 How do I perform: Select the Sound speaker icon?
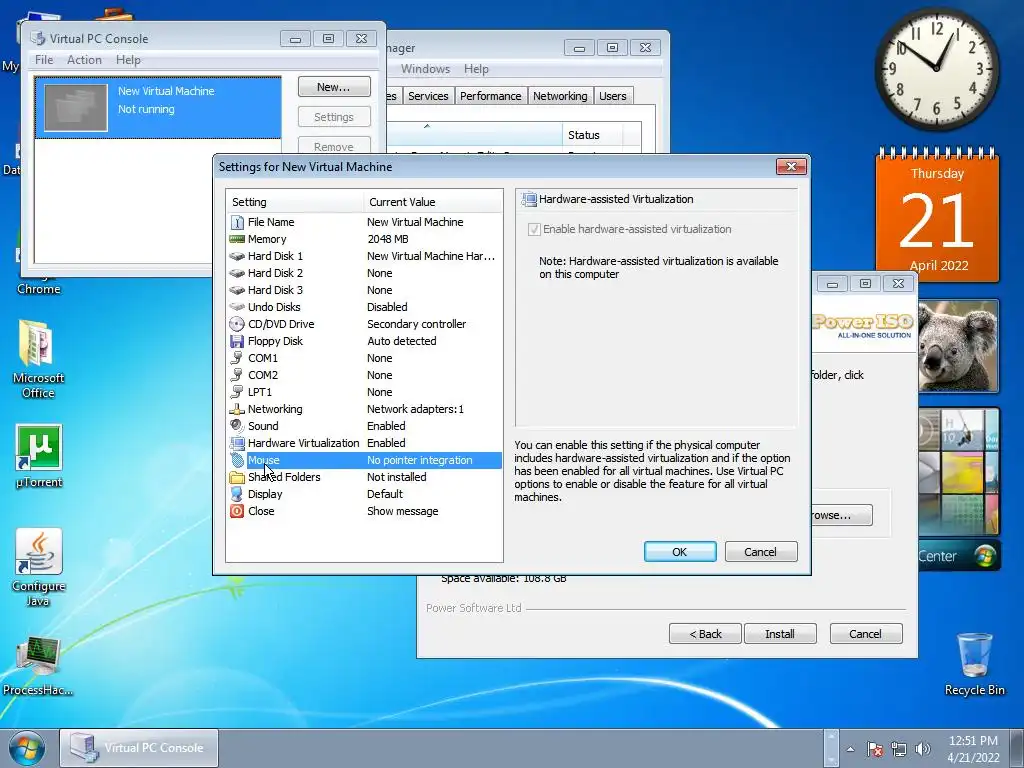(237, 426)
